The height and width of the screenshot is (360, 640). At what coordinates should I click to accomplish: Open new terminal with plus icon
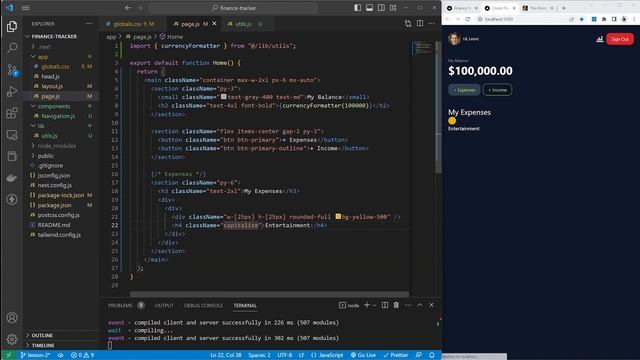point(367,305)
